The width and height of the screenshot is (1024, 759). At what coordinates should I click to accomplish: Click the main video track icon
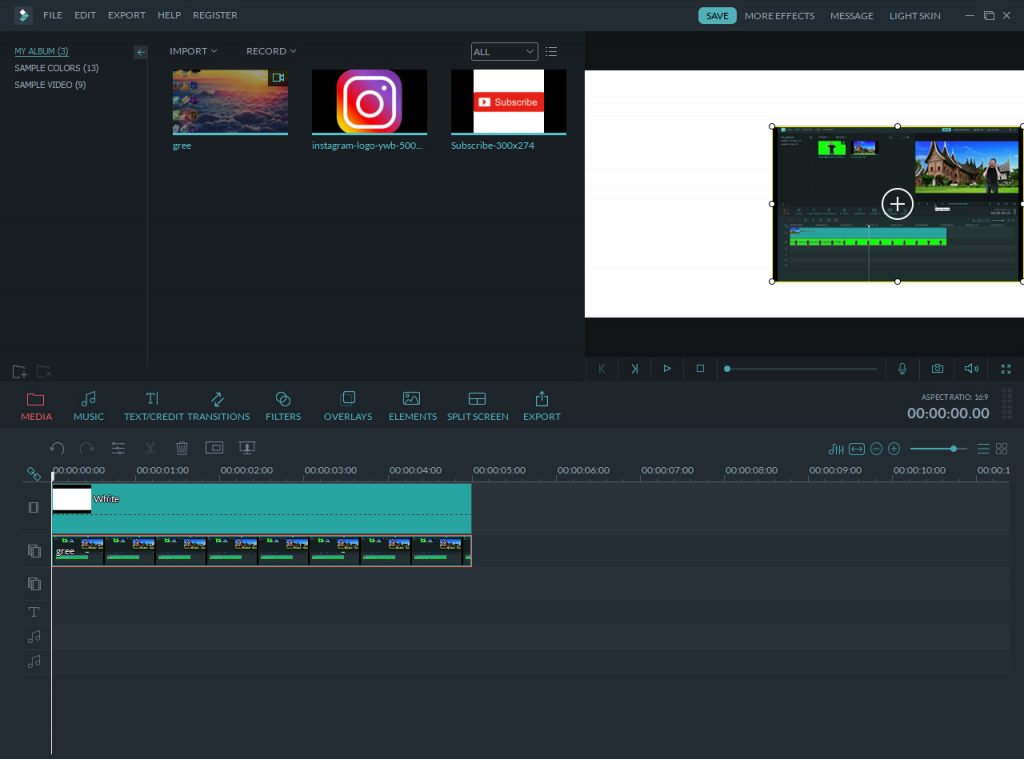coord(34,508)
